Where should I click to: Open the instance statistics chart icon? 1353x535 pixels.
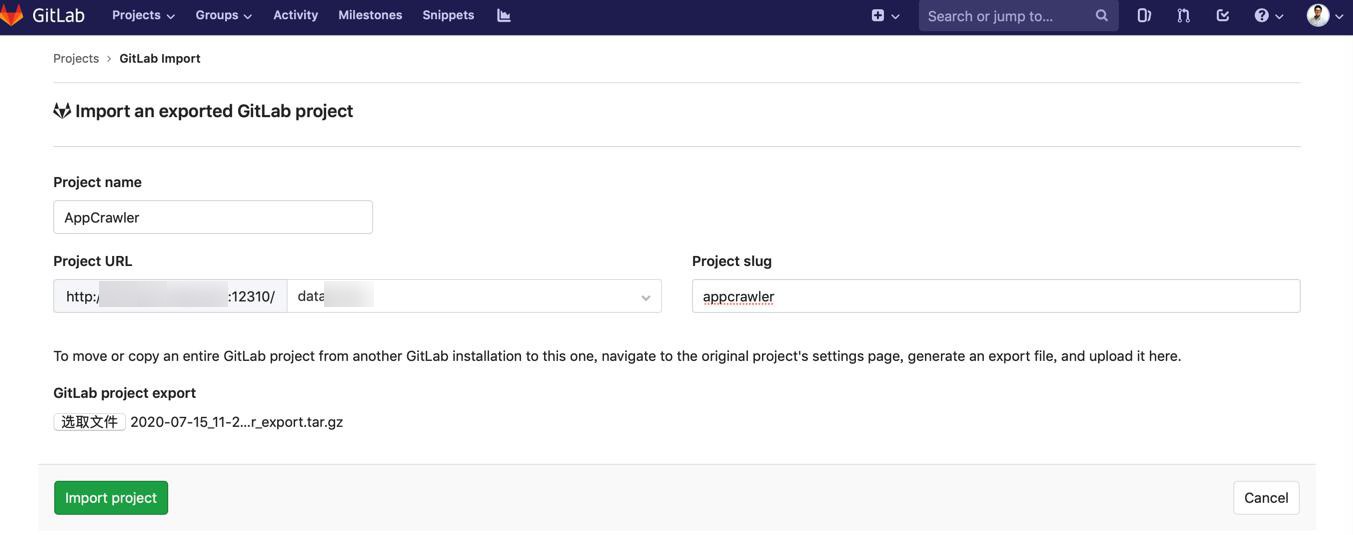504,15
